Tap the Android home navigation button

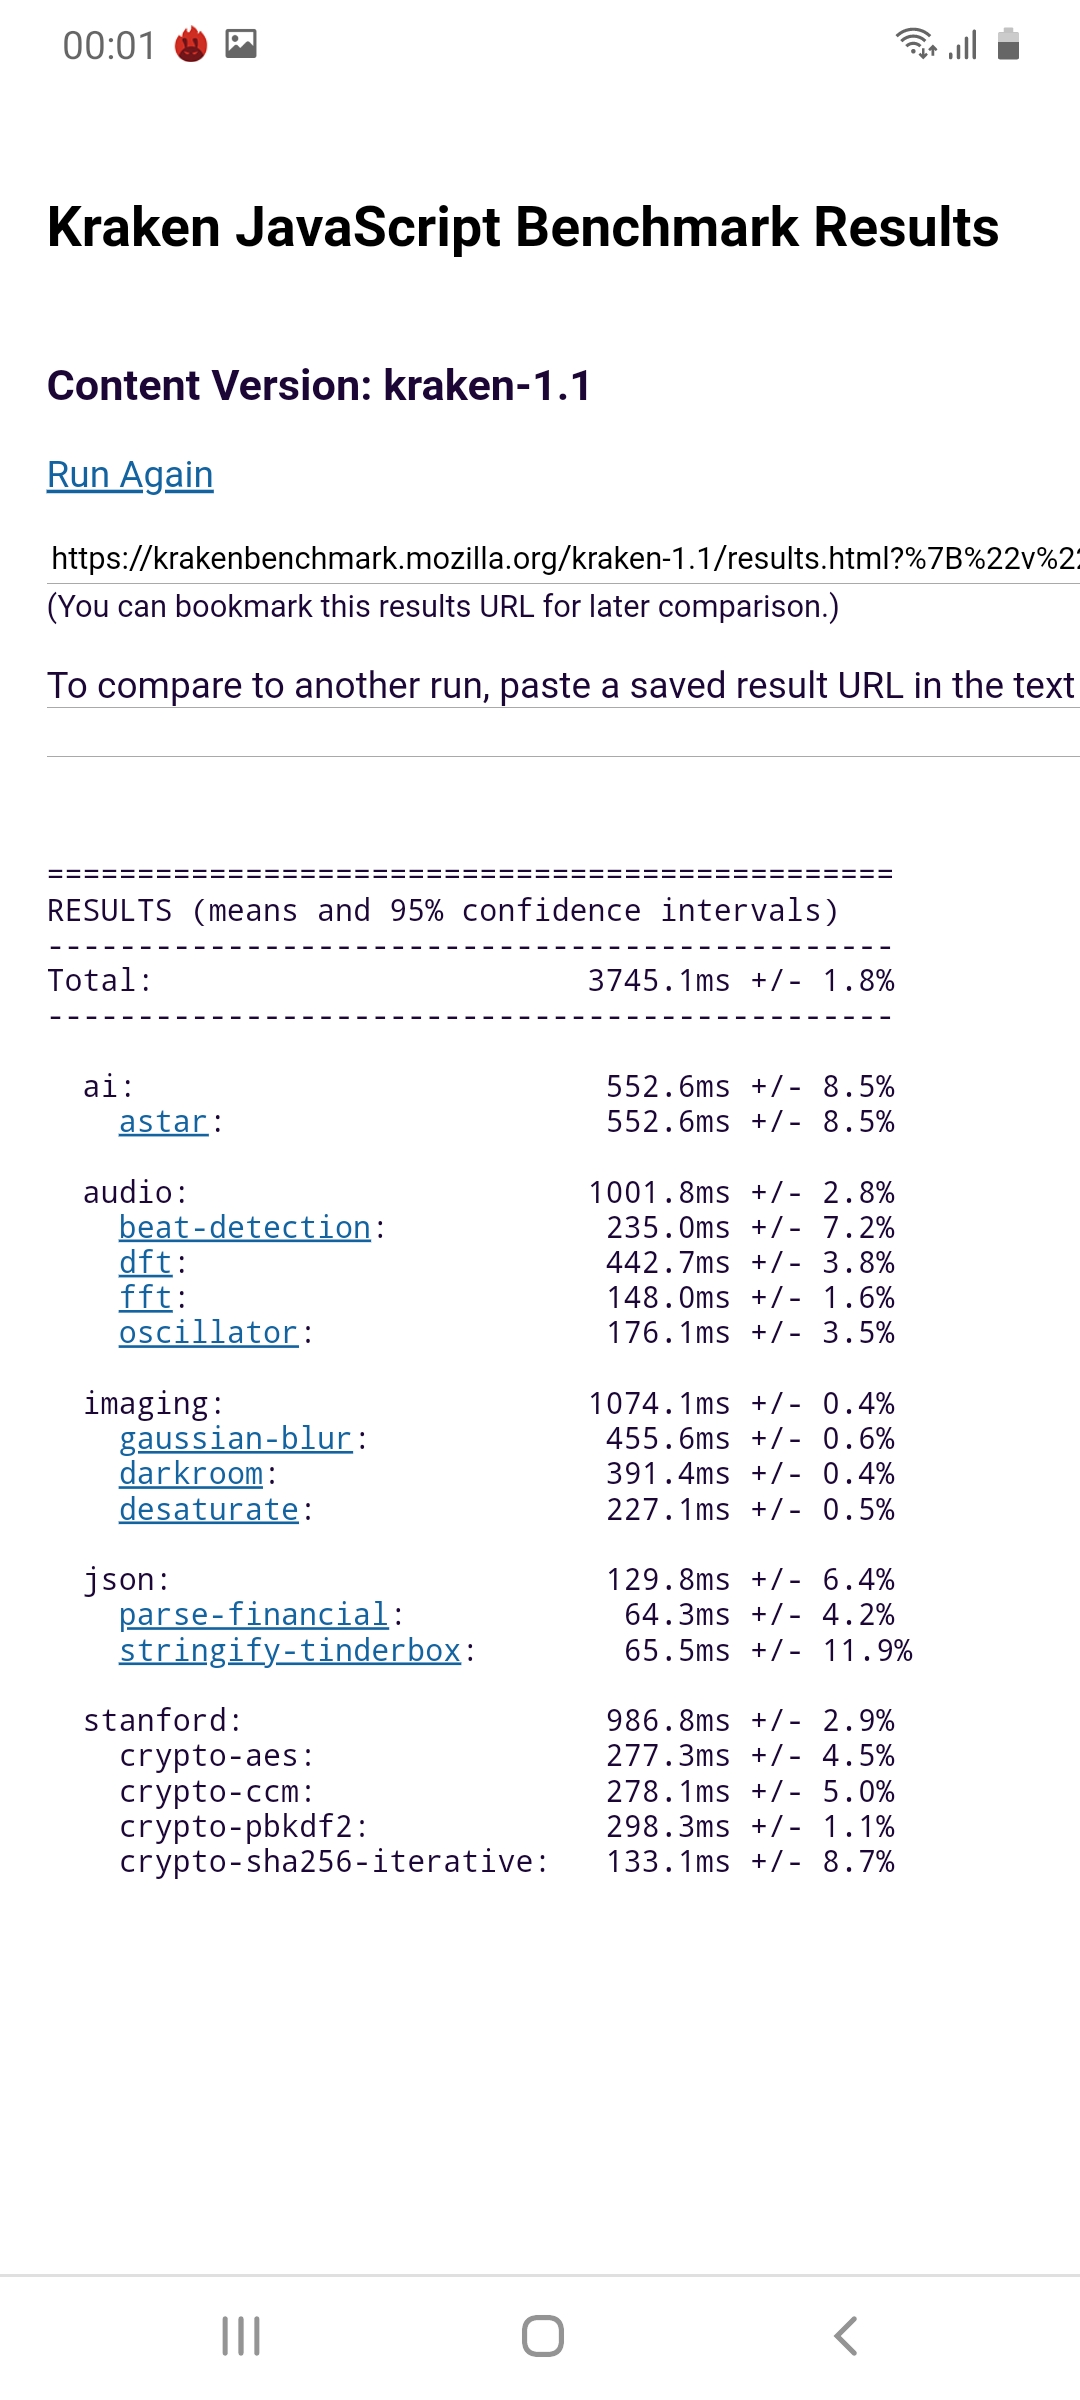pos(542,2336)
